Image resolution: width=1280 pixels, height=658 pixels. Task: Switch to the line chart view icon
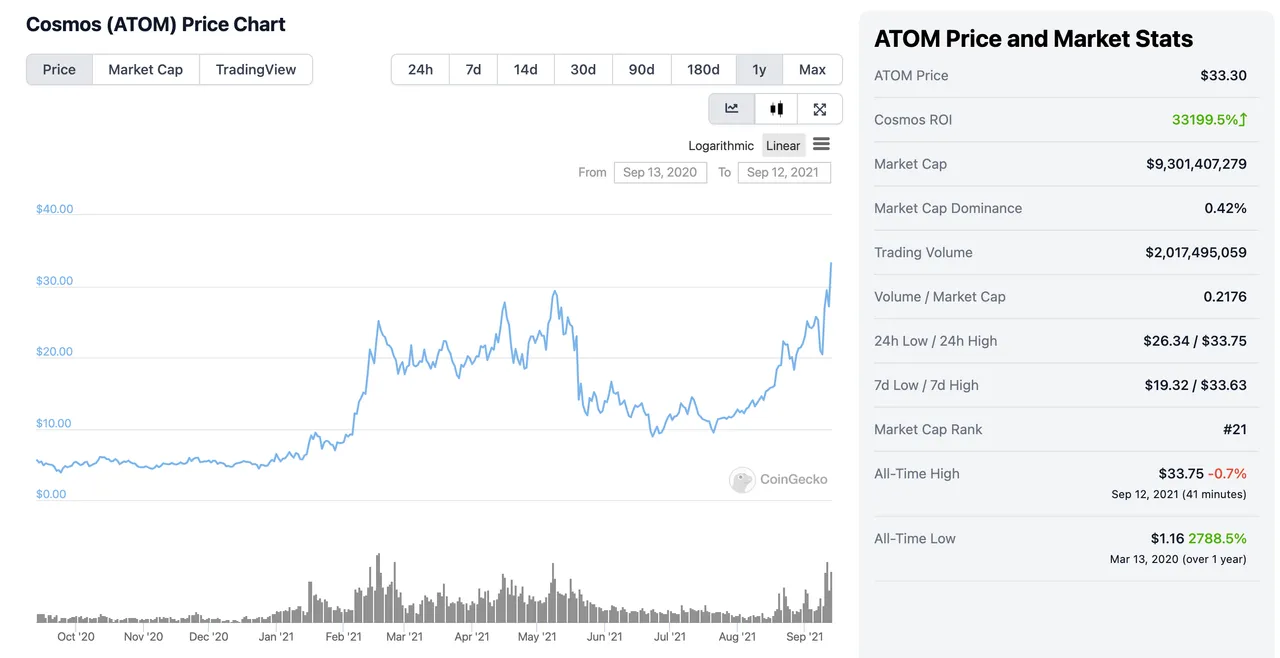(x=732, y=109)
